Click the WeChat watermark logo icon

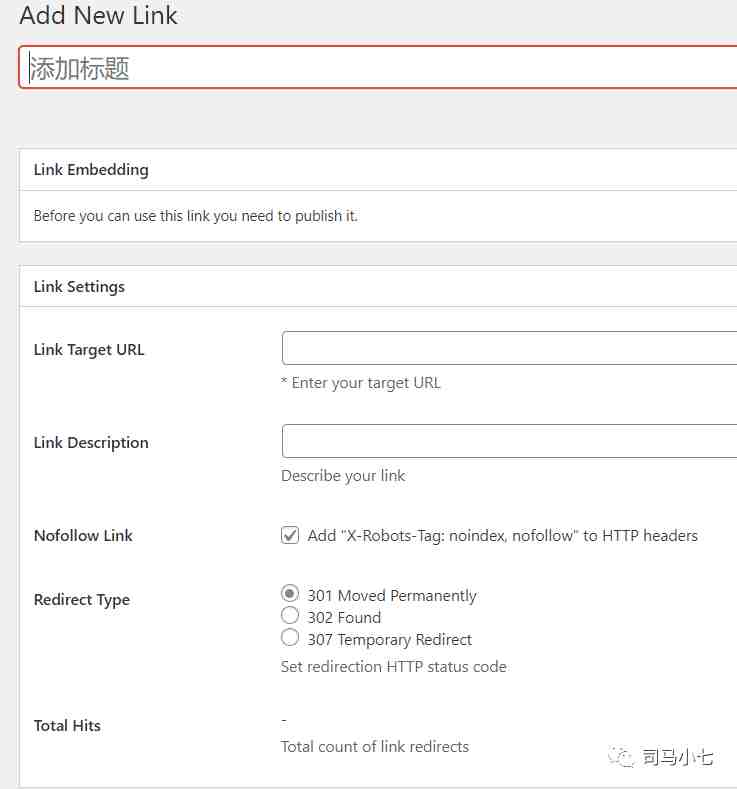621,757
